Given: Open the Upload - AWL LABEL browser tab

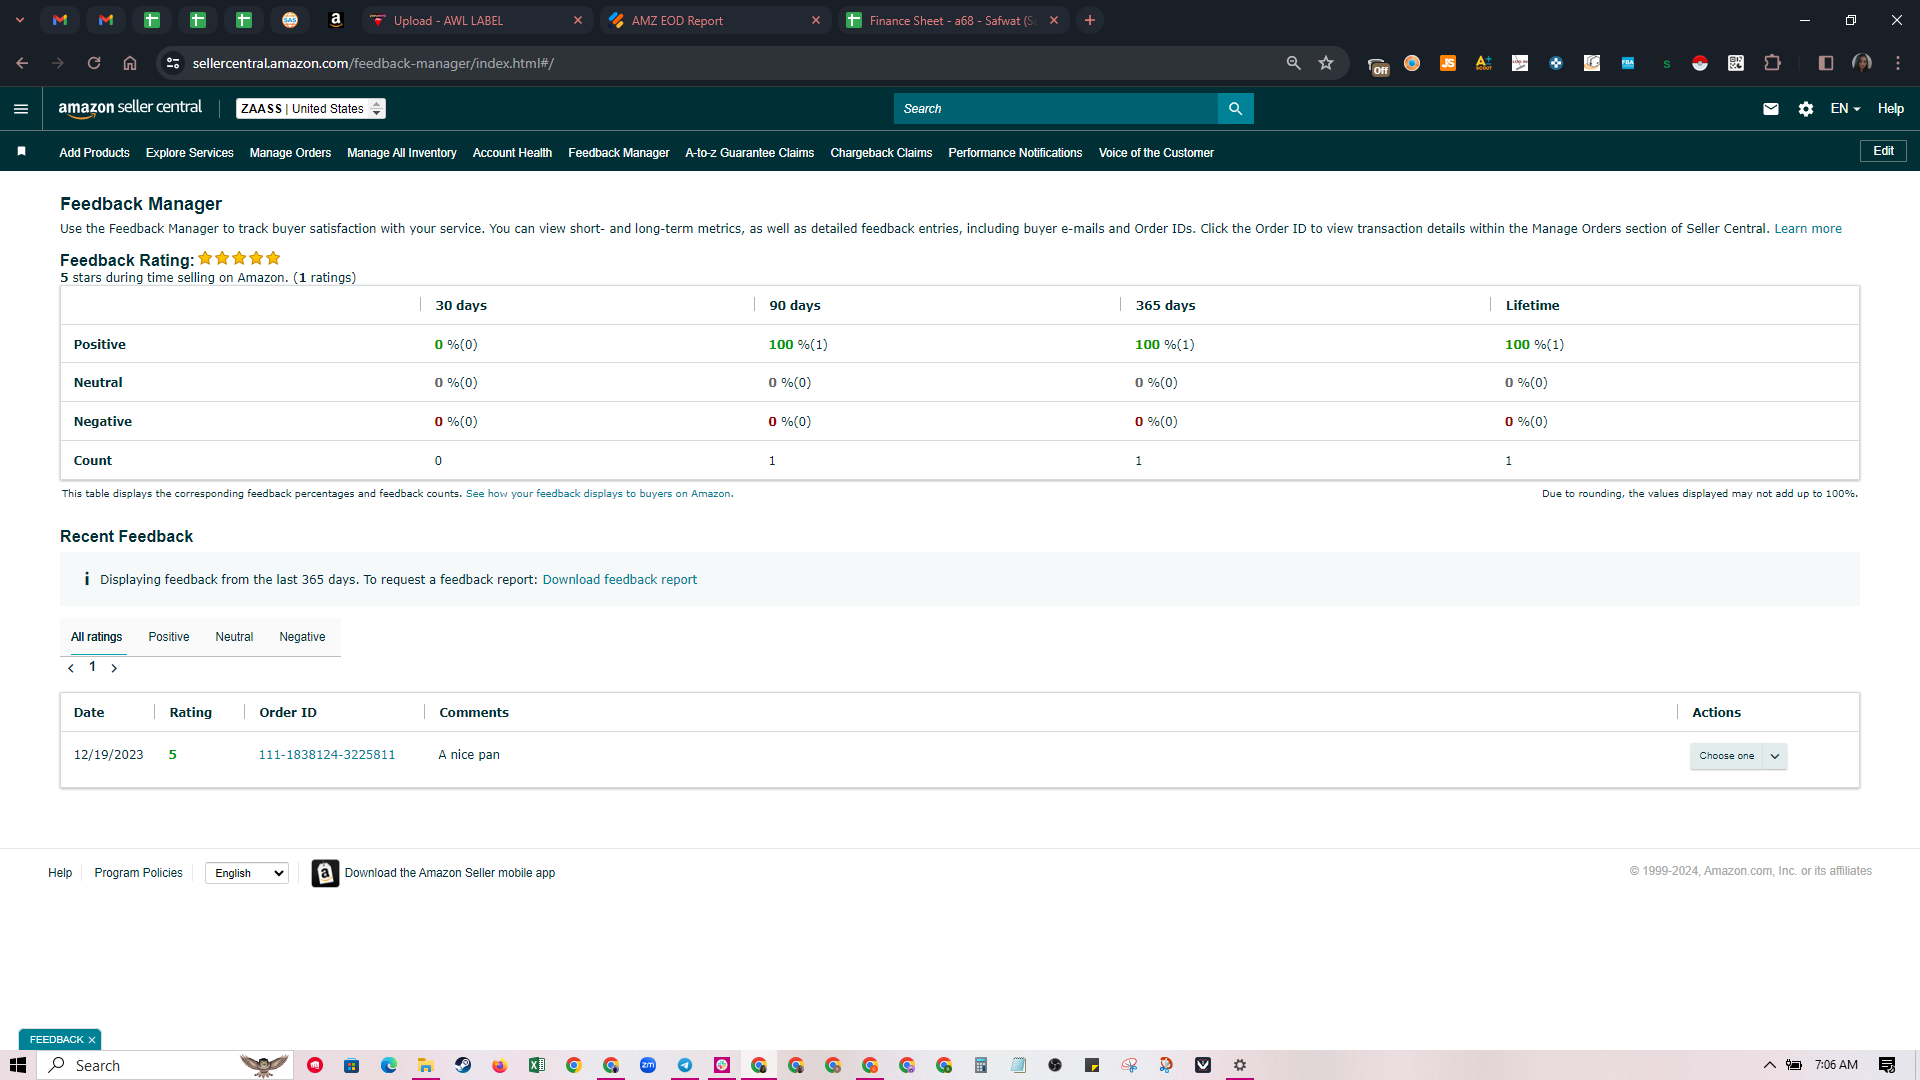Looking at the screenshot, I should point(476,20).
